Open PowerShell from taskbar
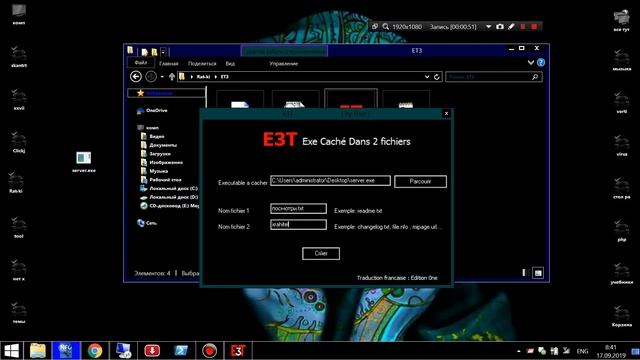Image resolution: width=640 pixels, height=360 pixels. click(x=181, y=351)
